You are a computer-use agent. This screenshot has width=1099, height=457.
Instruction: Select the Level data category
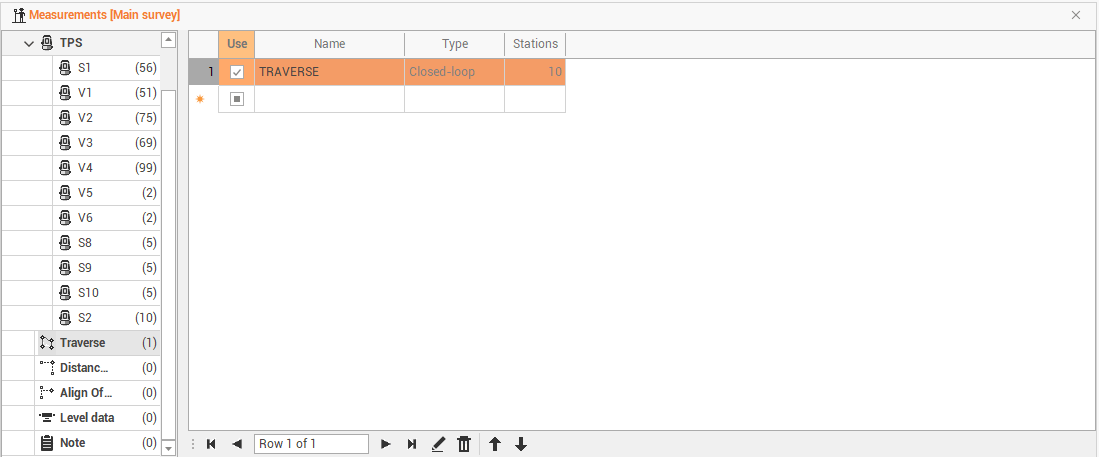click(86, 418)
